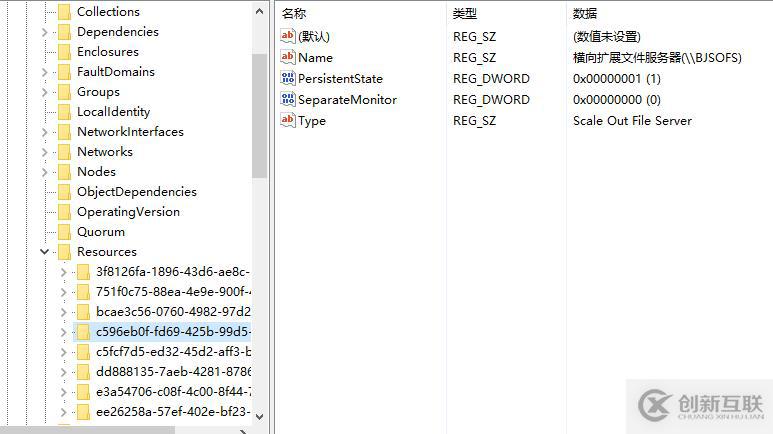773x434 pixels.
Task: Click the tree scrollbar down arrow
Action: (x=260, y=415)
